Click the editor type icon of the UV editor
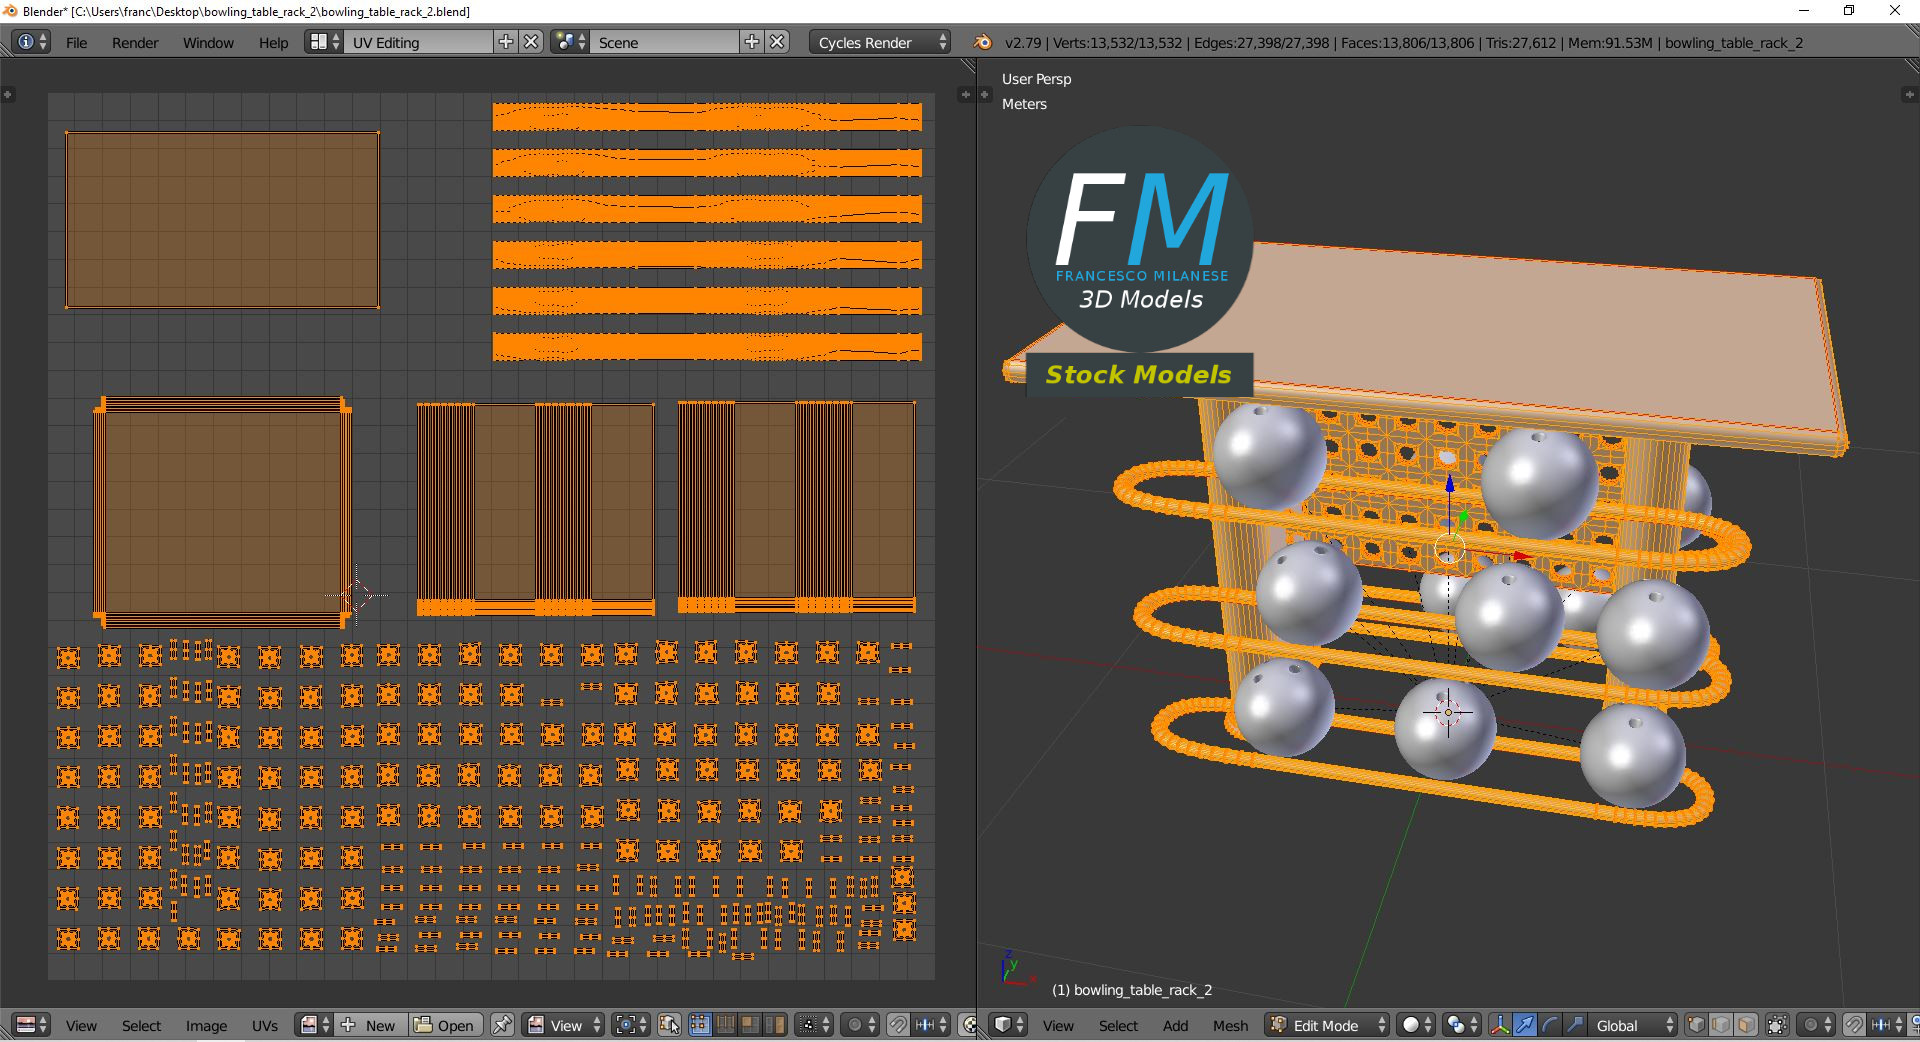This screenshot has height=1042, width=1920. tap(27, 1025)
